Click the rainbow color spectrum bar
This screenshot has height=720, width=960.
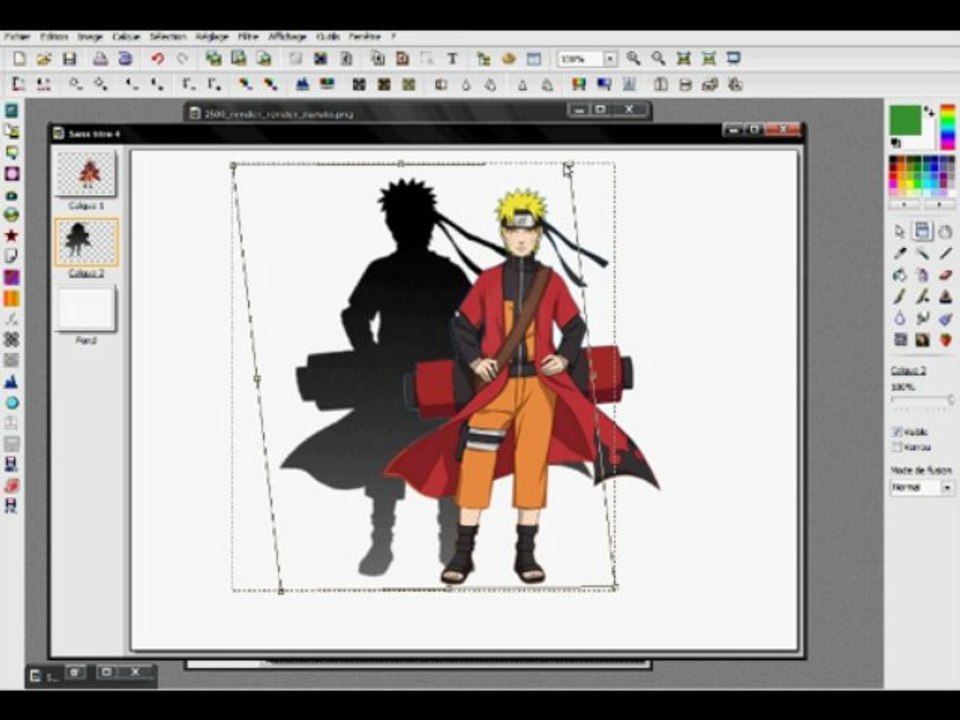(948, 127)
